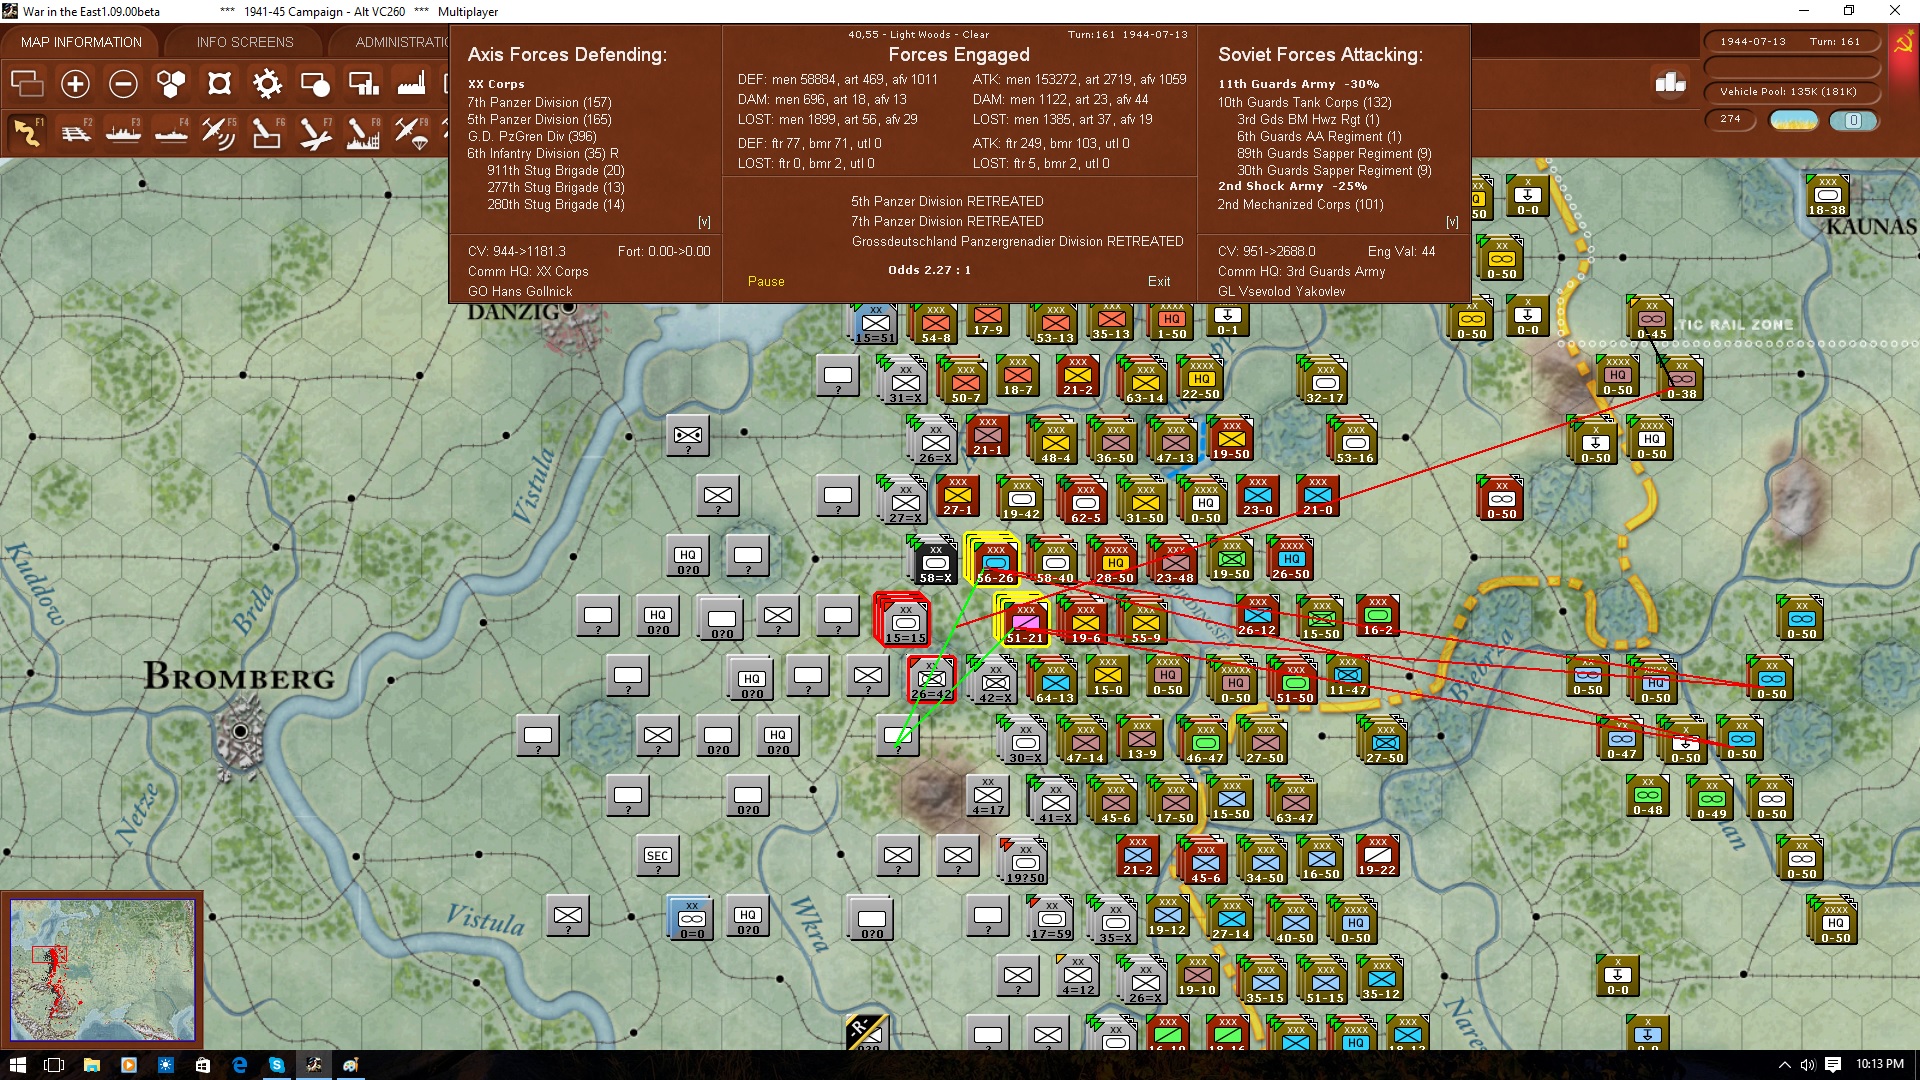Viewport: 1920px width, 1080px height.
Task: Click the Pause button in combat report
Action: tap(766, 282)
